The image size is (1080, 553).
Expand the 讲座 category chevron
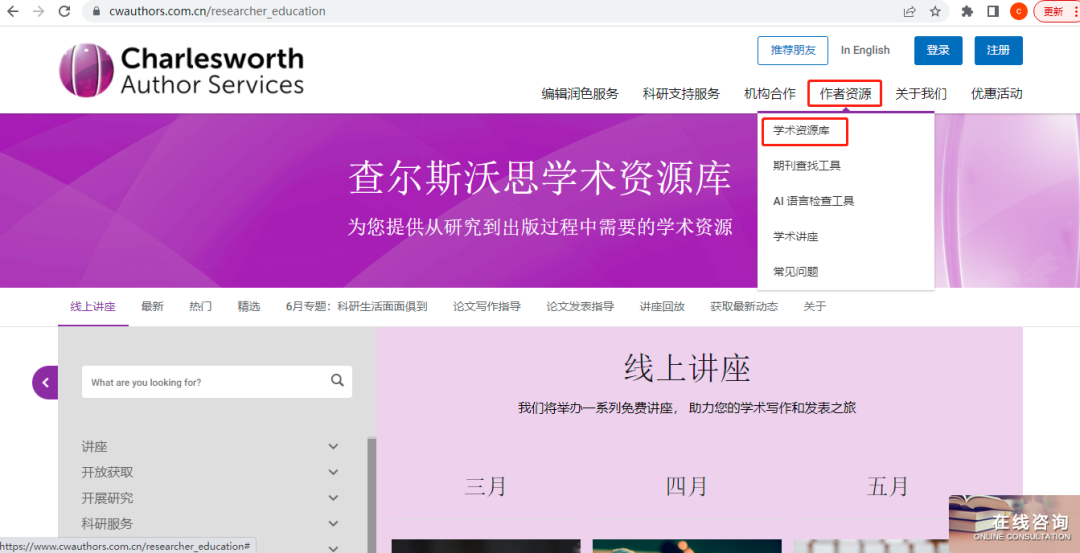coord(333,447)
